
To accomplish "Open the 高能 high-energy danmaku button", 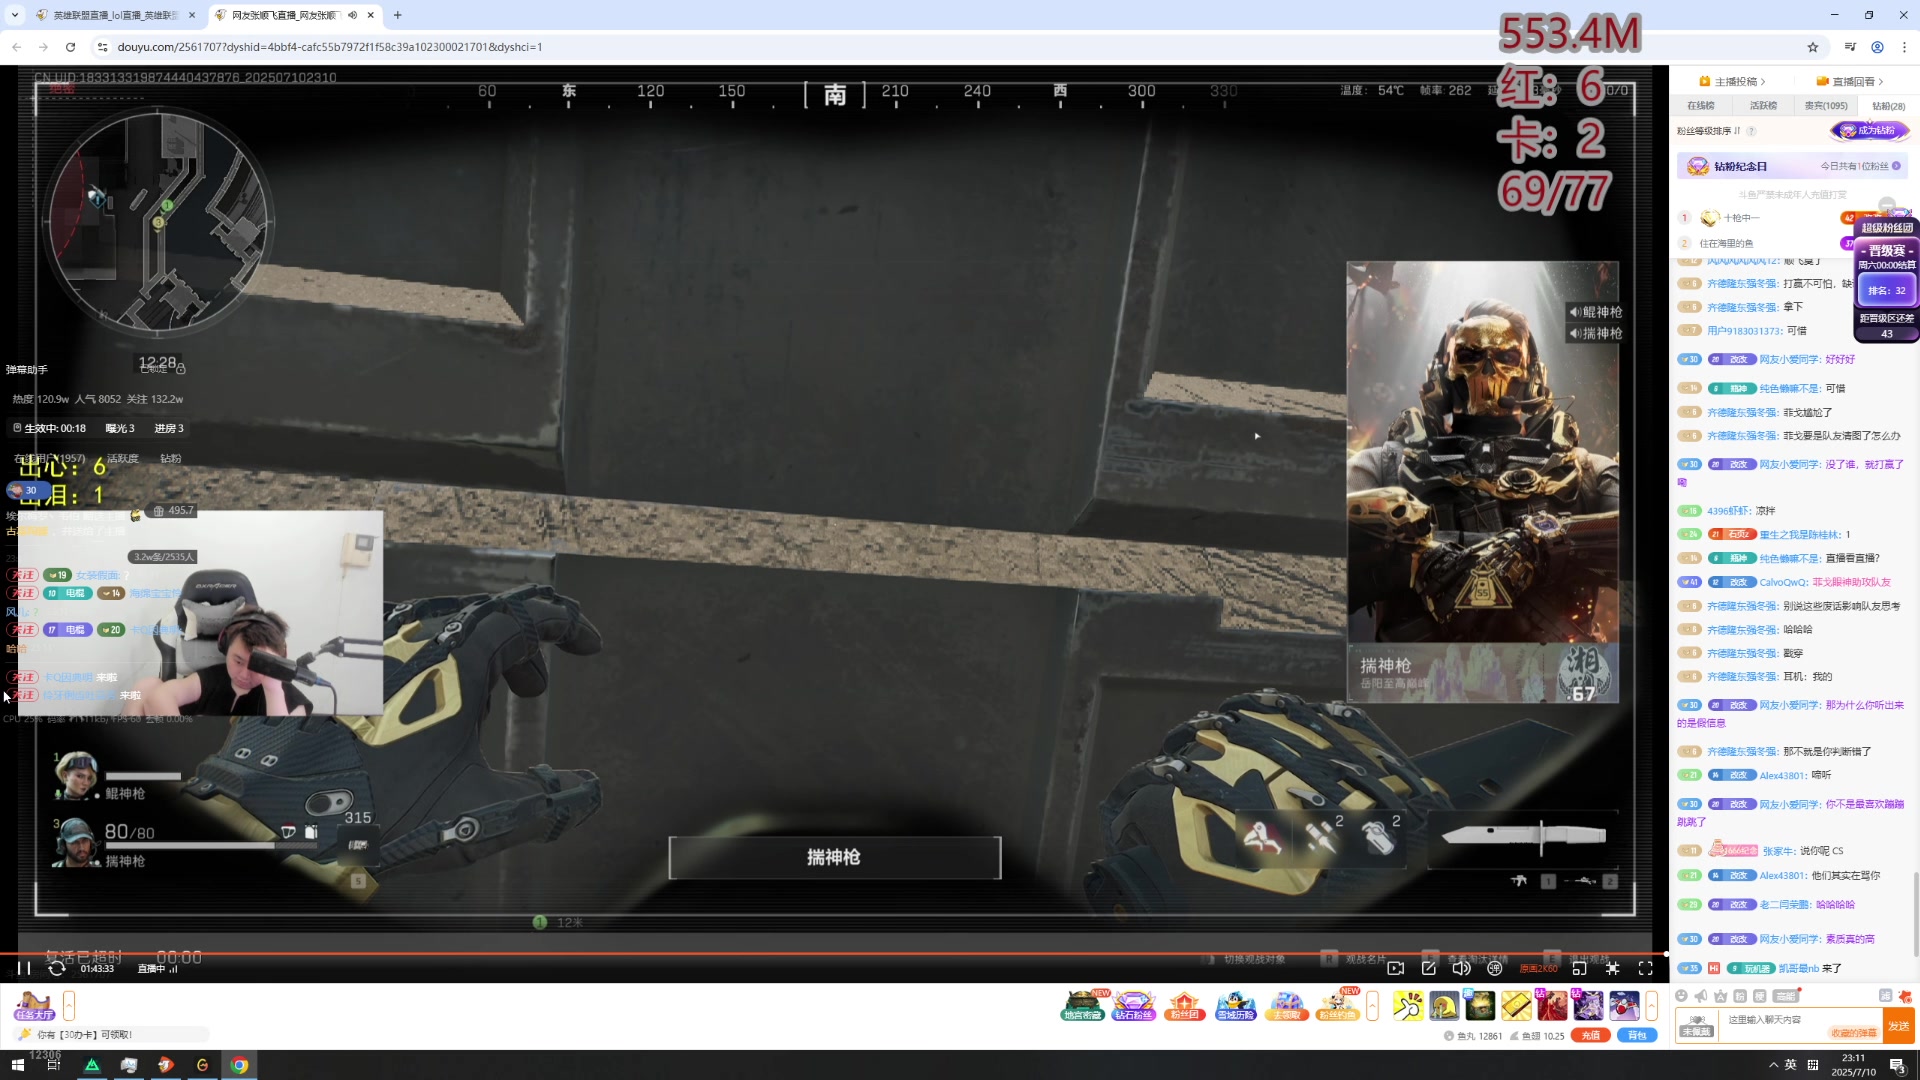I will pos(1786,996).
